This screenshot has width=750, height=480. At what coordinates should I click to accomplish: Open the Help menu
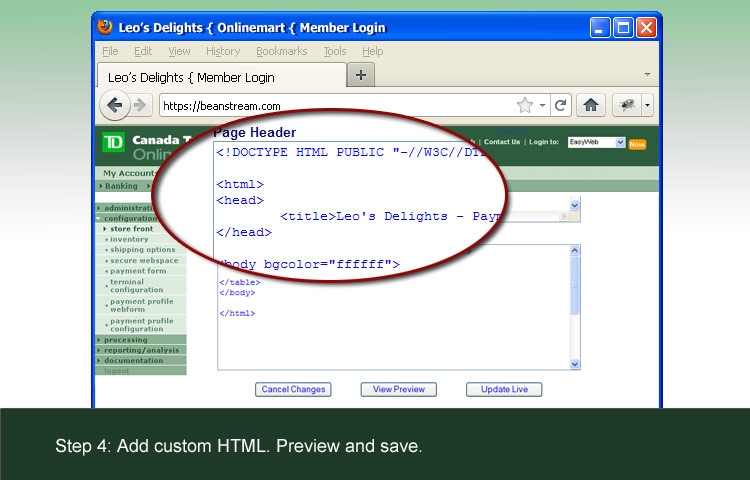tap(373, 51)
